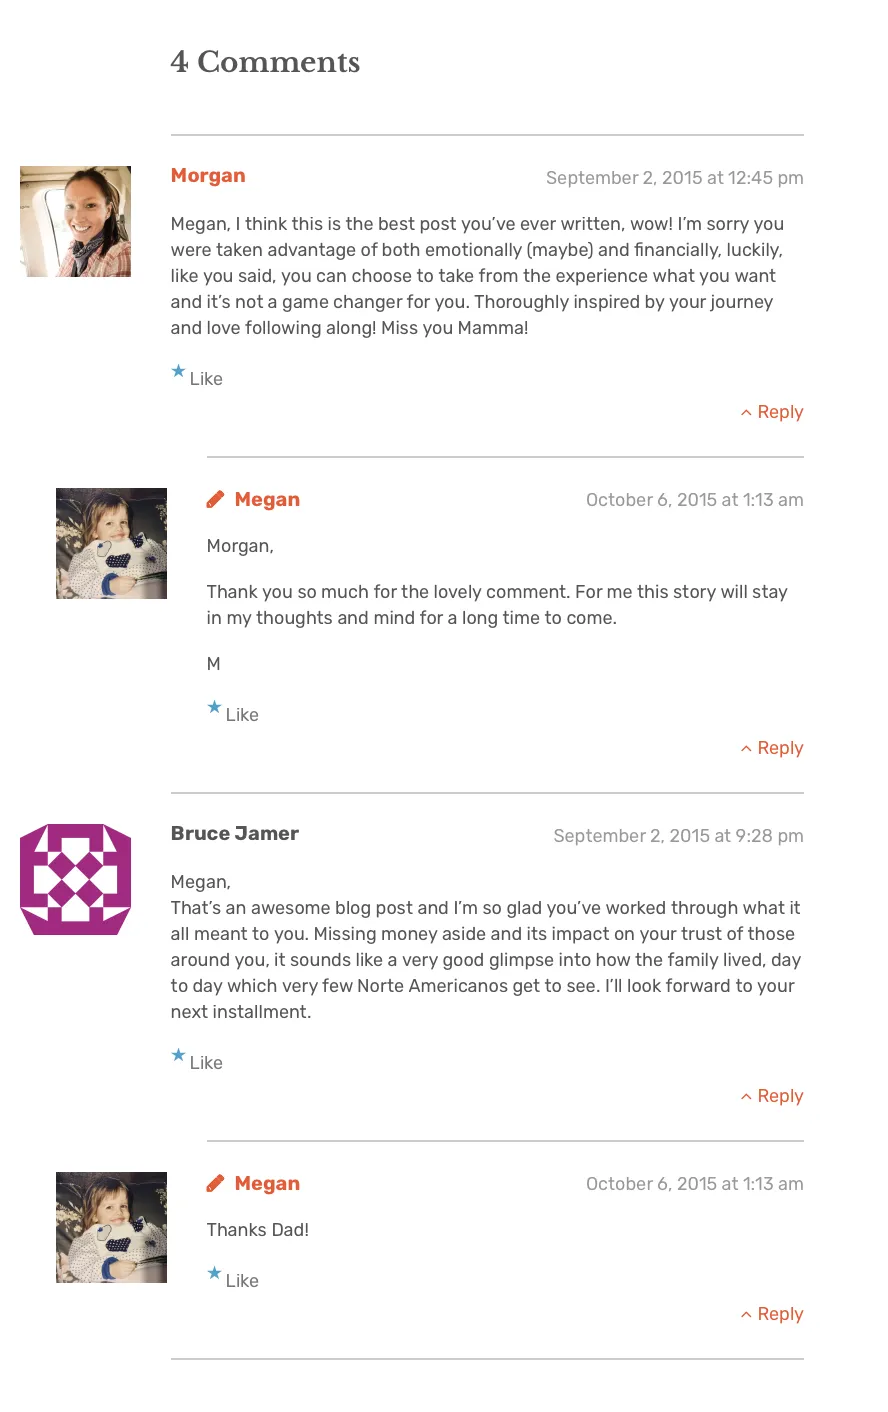Click Bruce Jamer's purple pattern avatar
Screen dimensions: 888x1412
75,879
